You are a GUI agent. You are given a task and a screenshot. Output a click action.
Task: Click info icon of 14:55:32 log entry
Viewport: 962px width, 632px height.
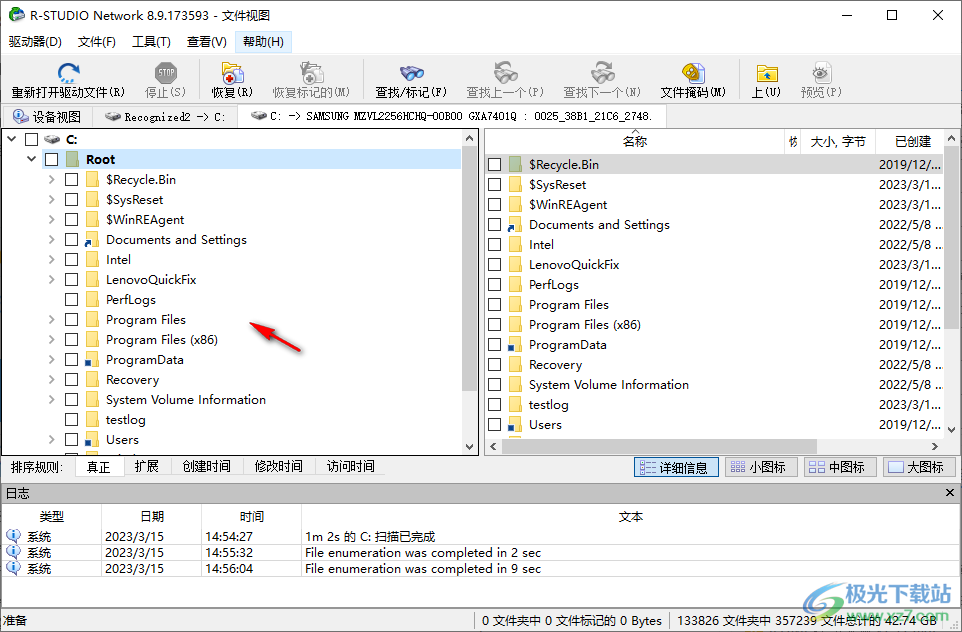(x=13, y=552)
